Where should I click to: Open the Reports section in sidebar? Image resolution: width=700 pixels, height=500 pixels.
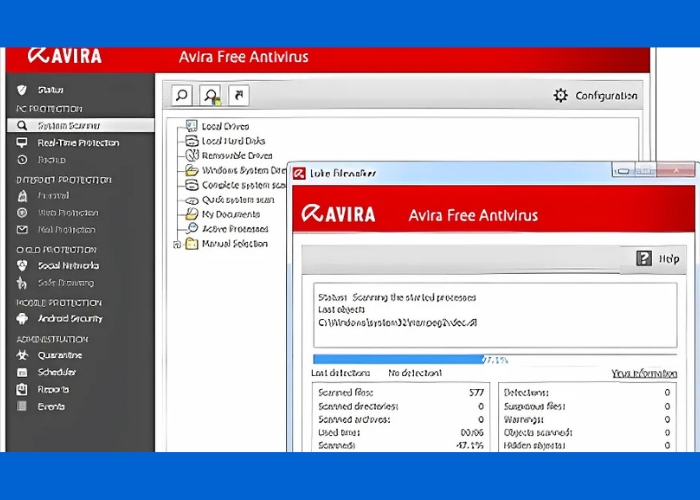coord(53,389)
